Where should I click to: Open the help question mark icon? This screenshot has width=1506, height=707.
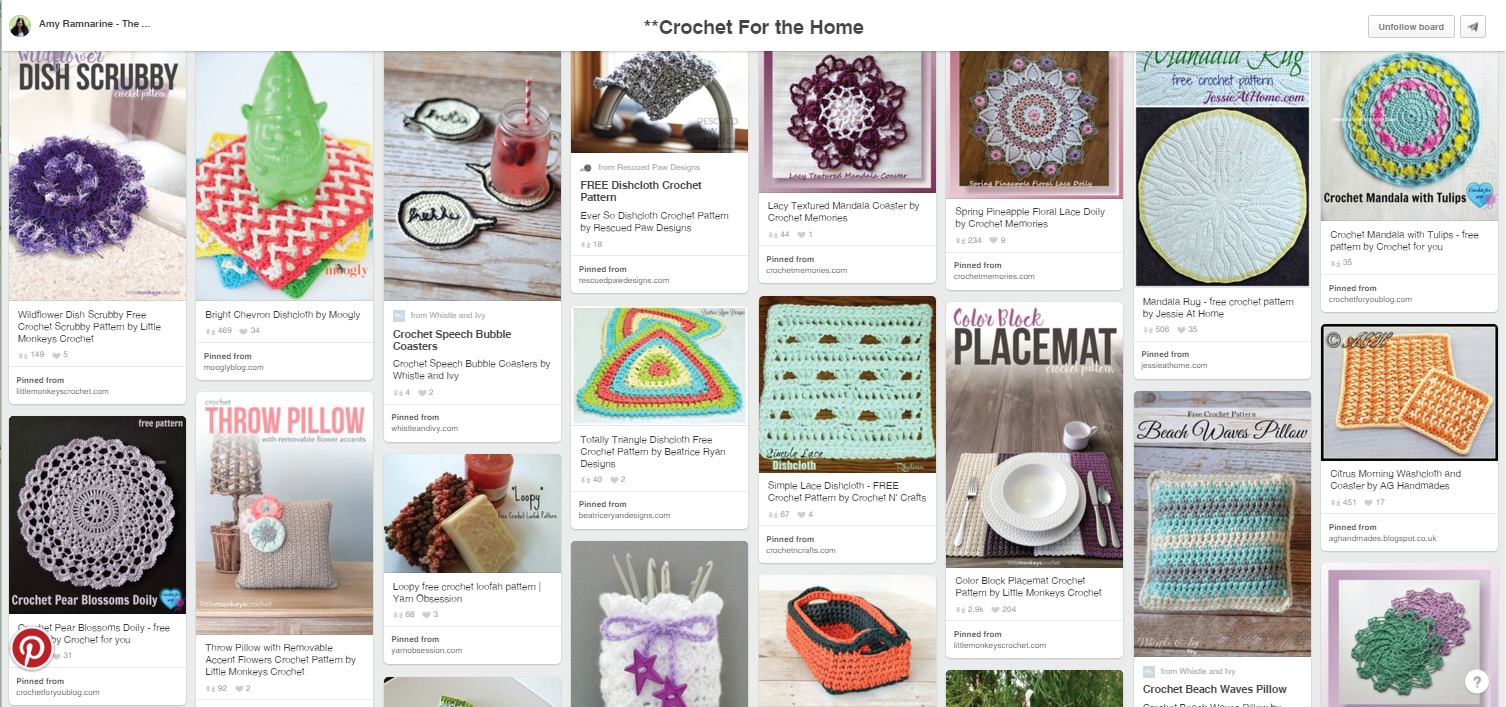(x=1477, y=681)
